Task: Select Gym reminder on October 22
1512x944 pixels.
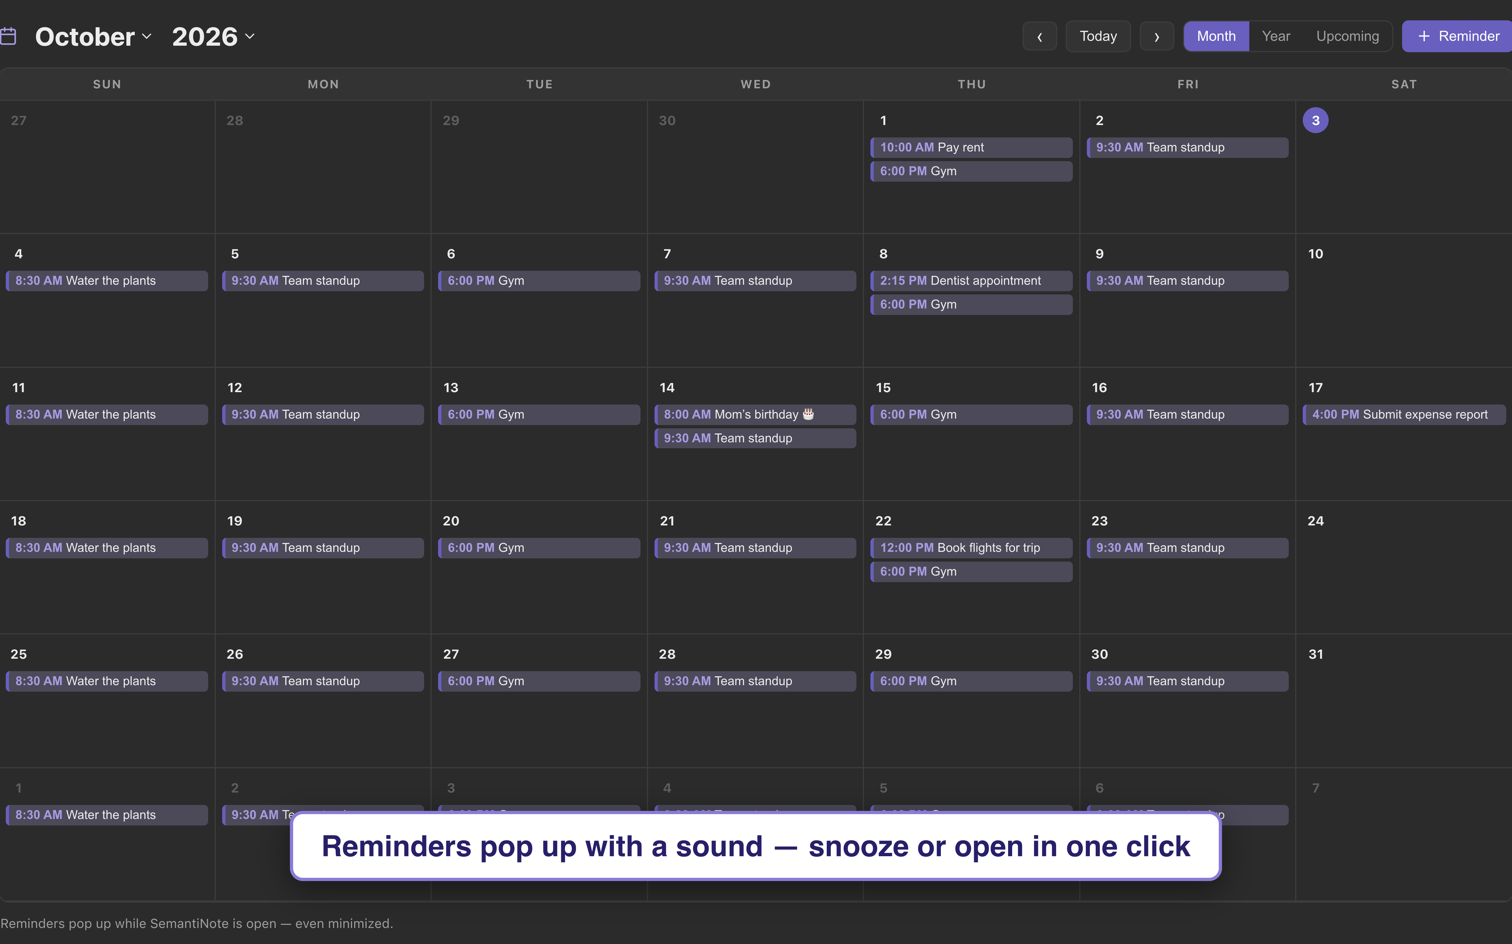Action: point(972,572)
